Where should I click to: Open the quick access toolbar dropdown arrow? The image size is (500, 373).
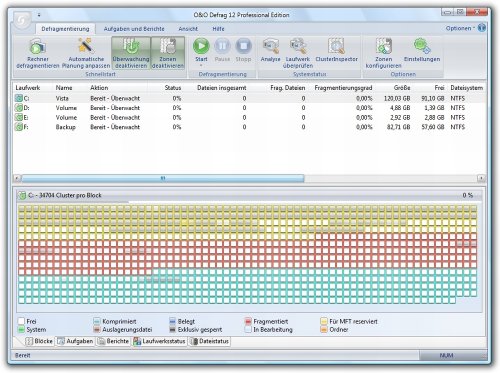[x=39, y=15]
